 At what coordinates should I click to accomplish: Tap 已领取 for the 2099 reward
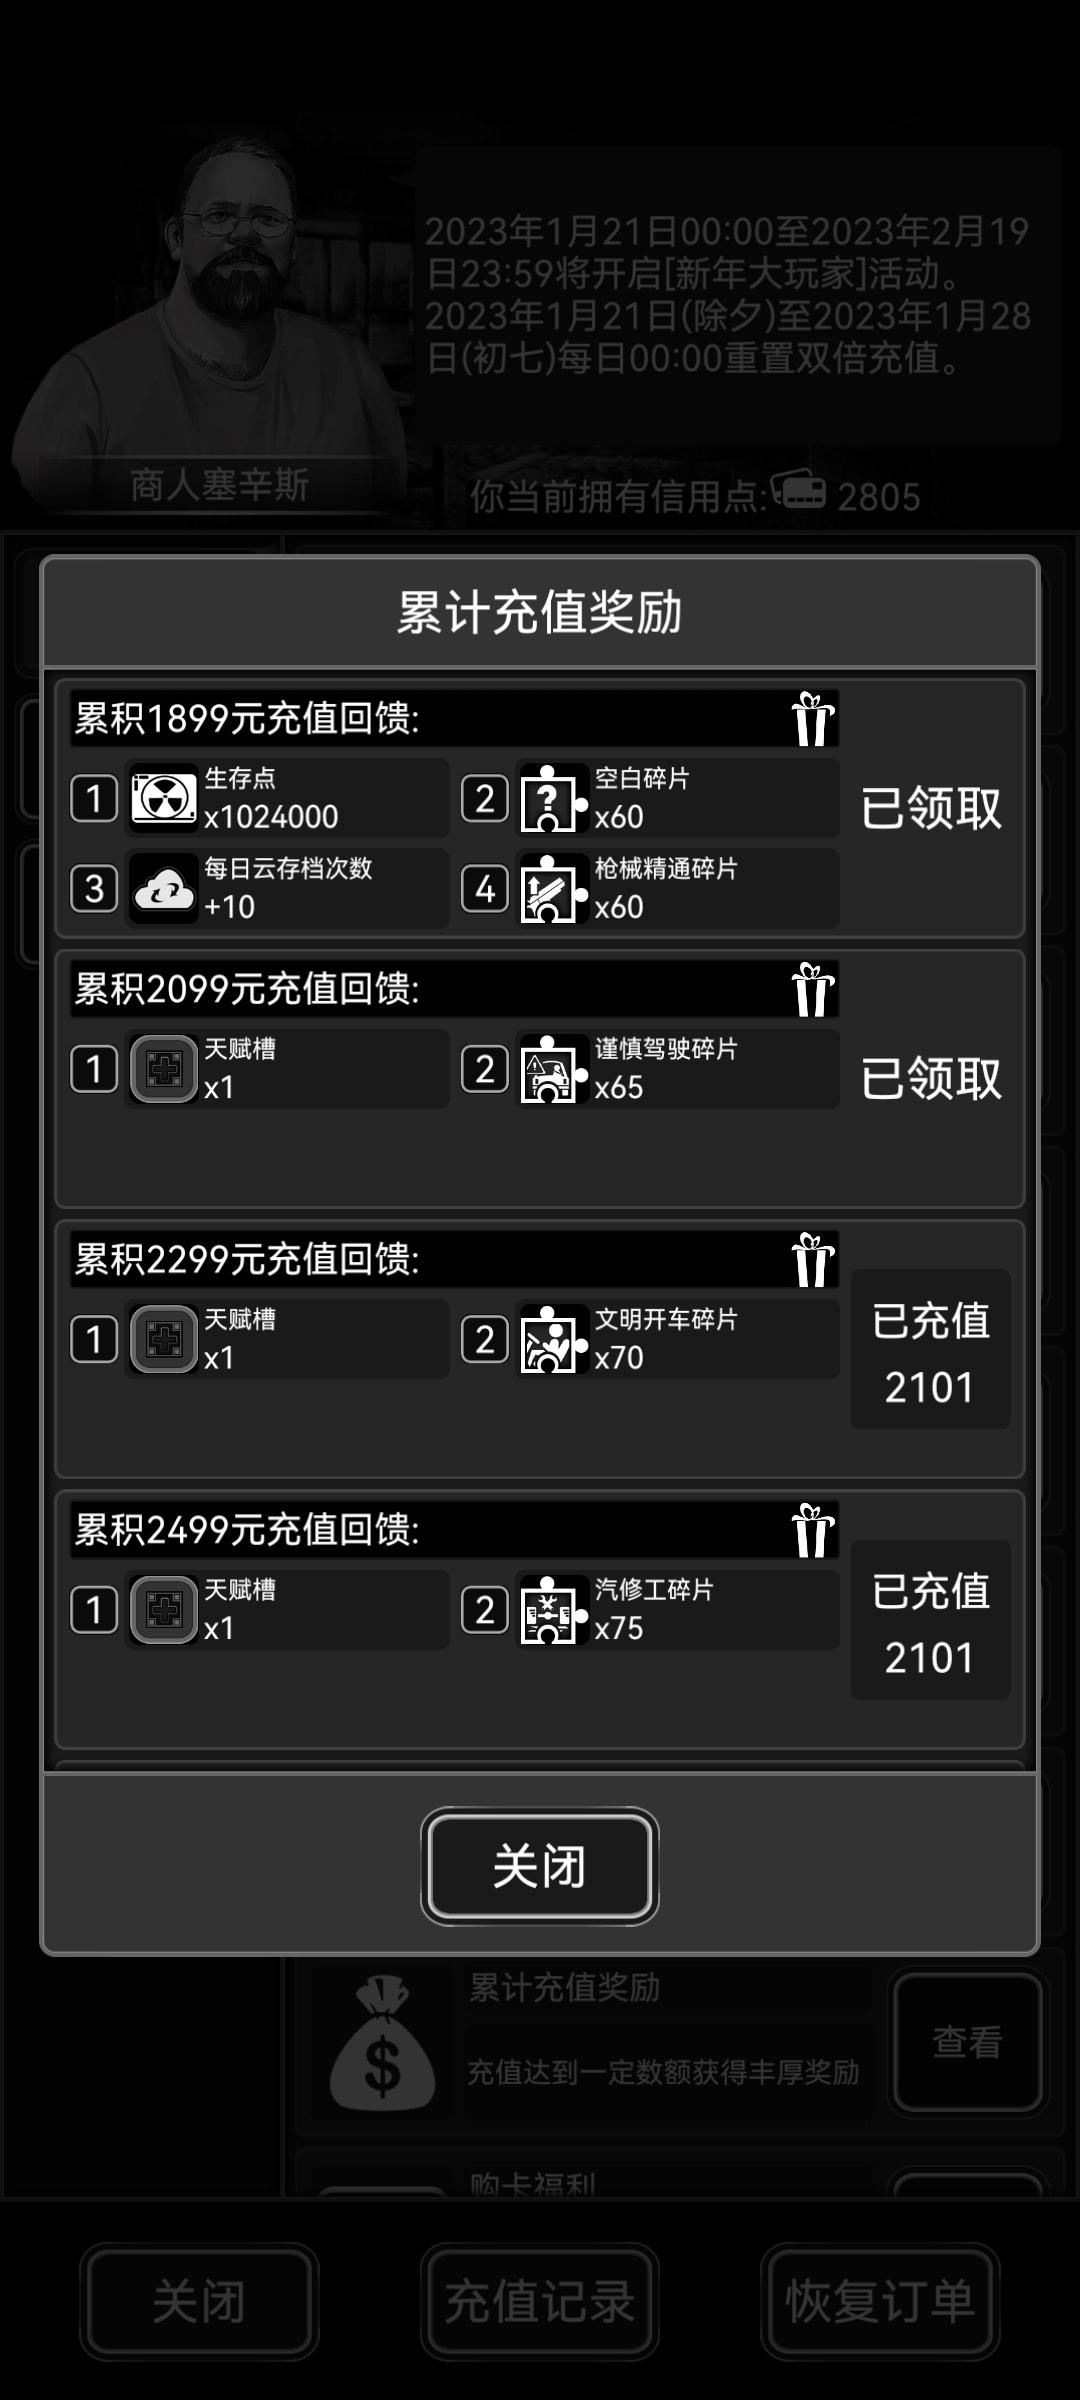931,1078
